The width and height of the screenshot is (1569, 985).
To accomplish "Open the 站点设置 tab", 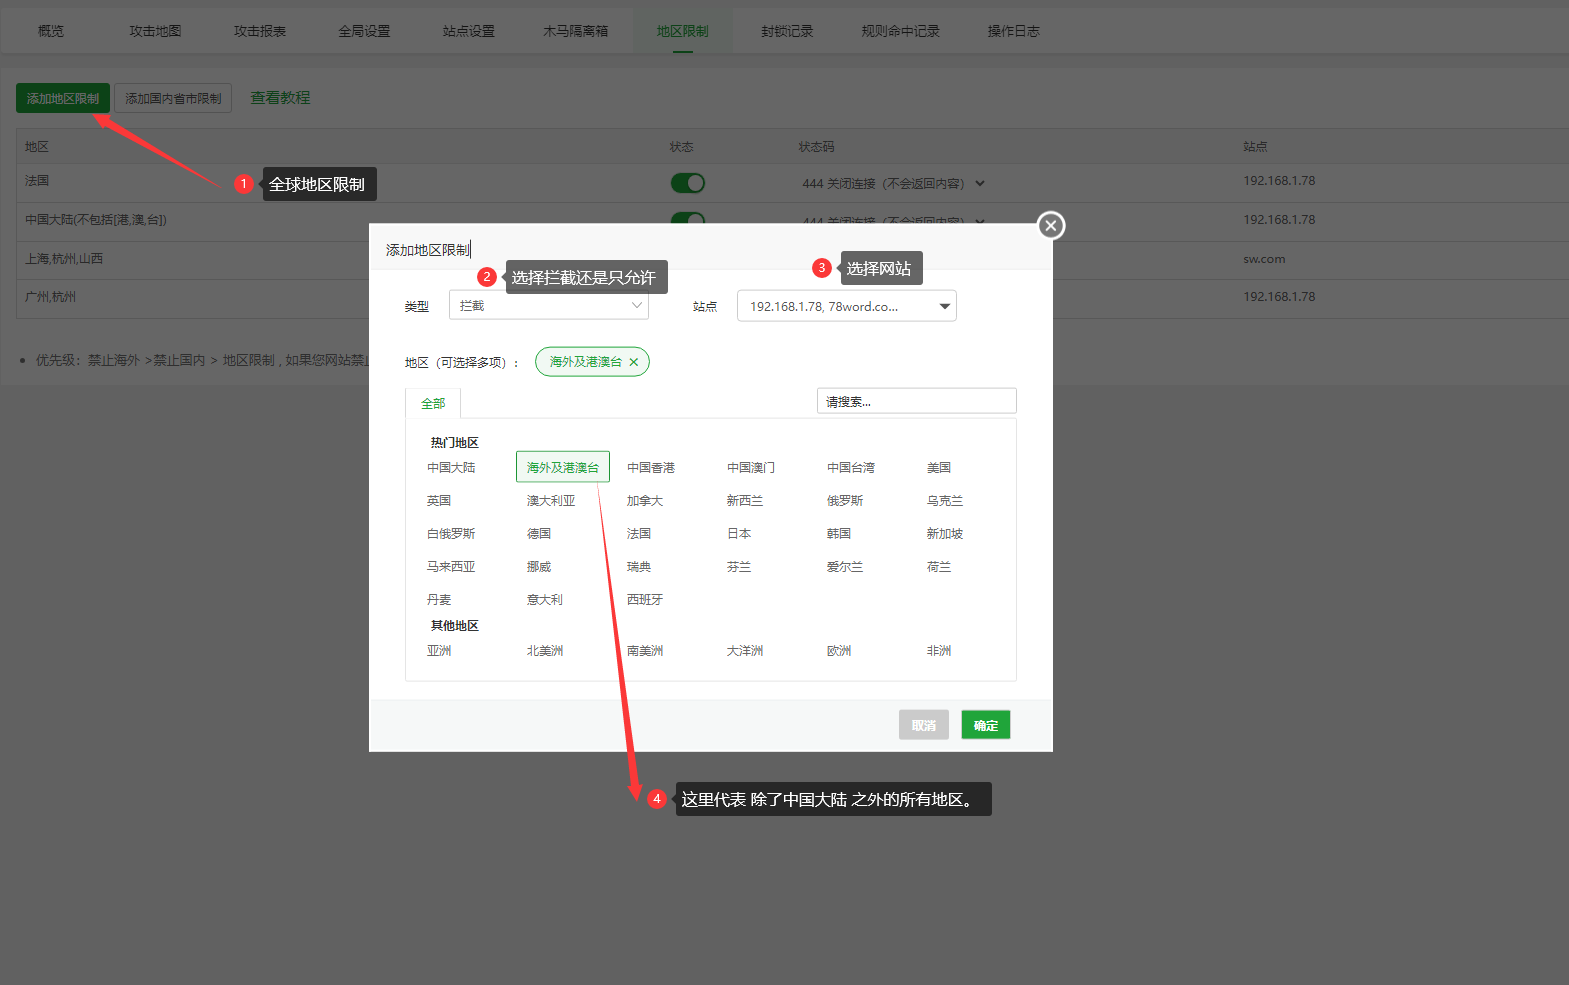I will [469, 31].
